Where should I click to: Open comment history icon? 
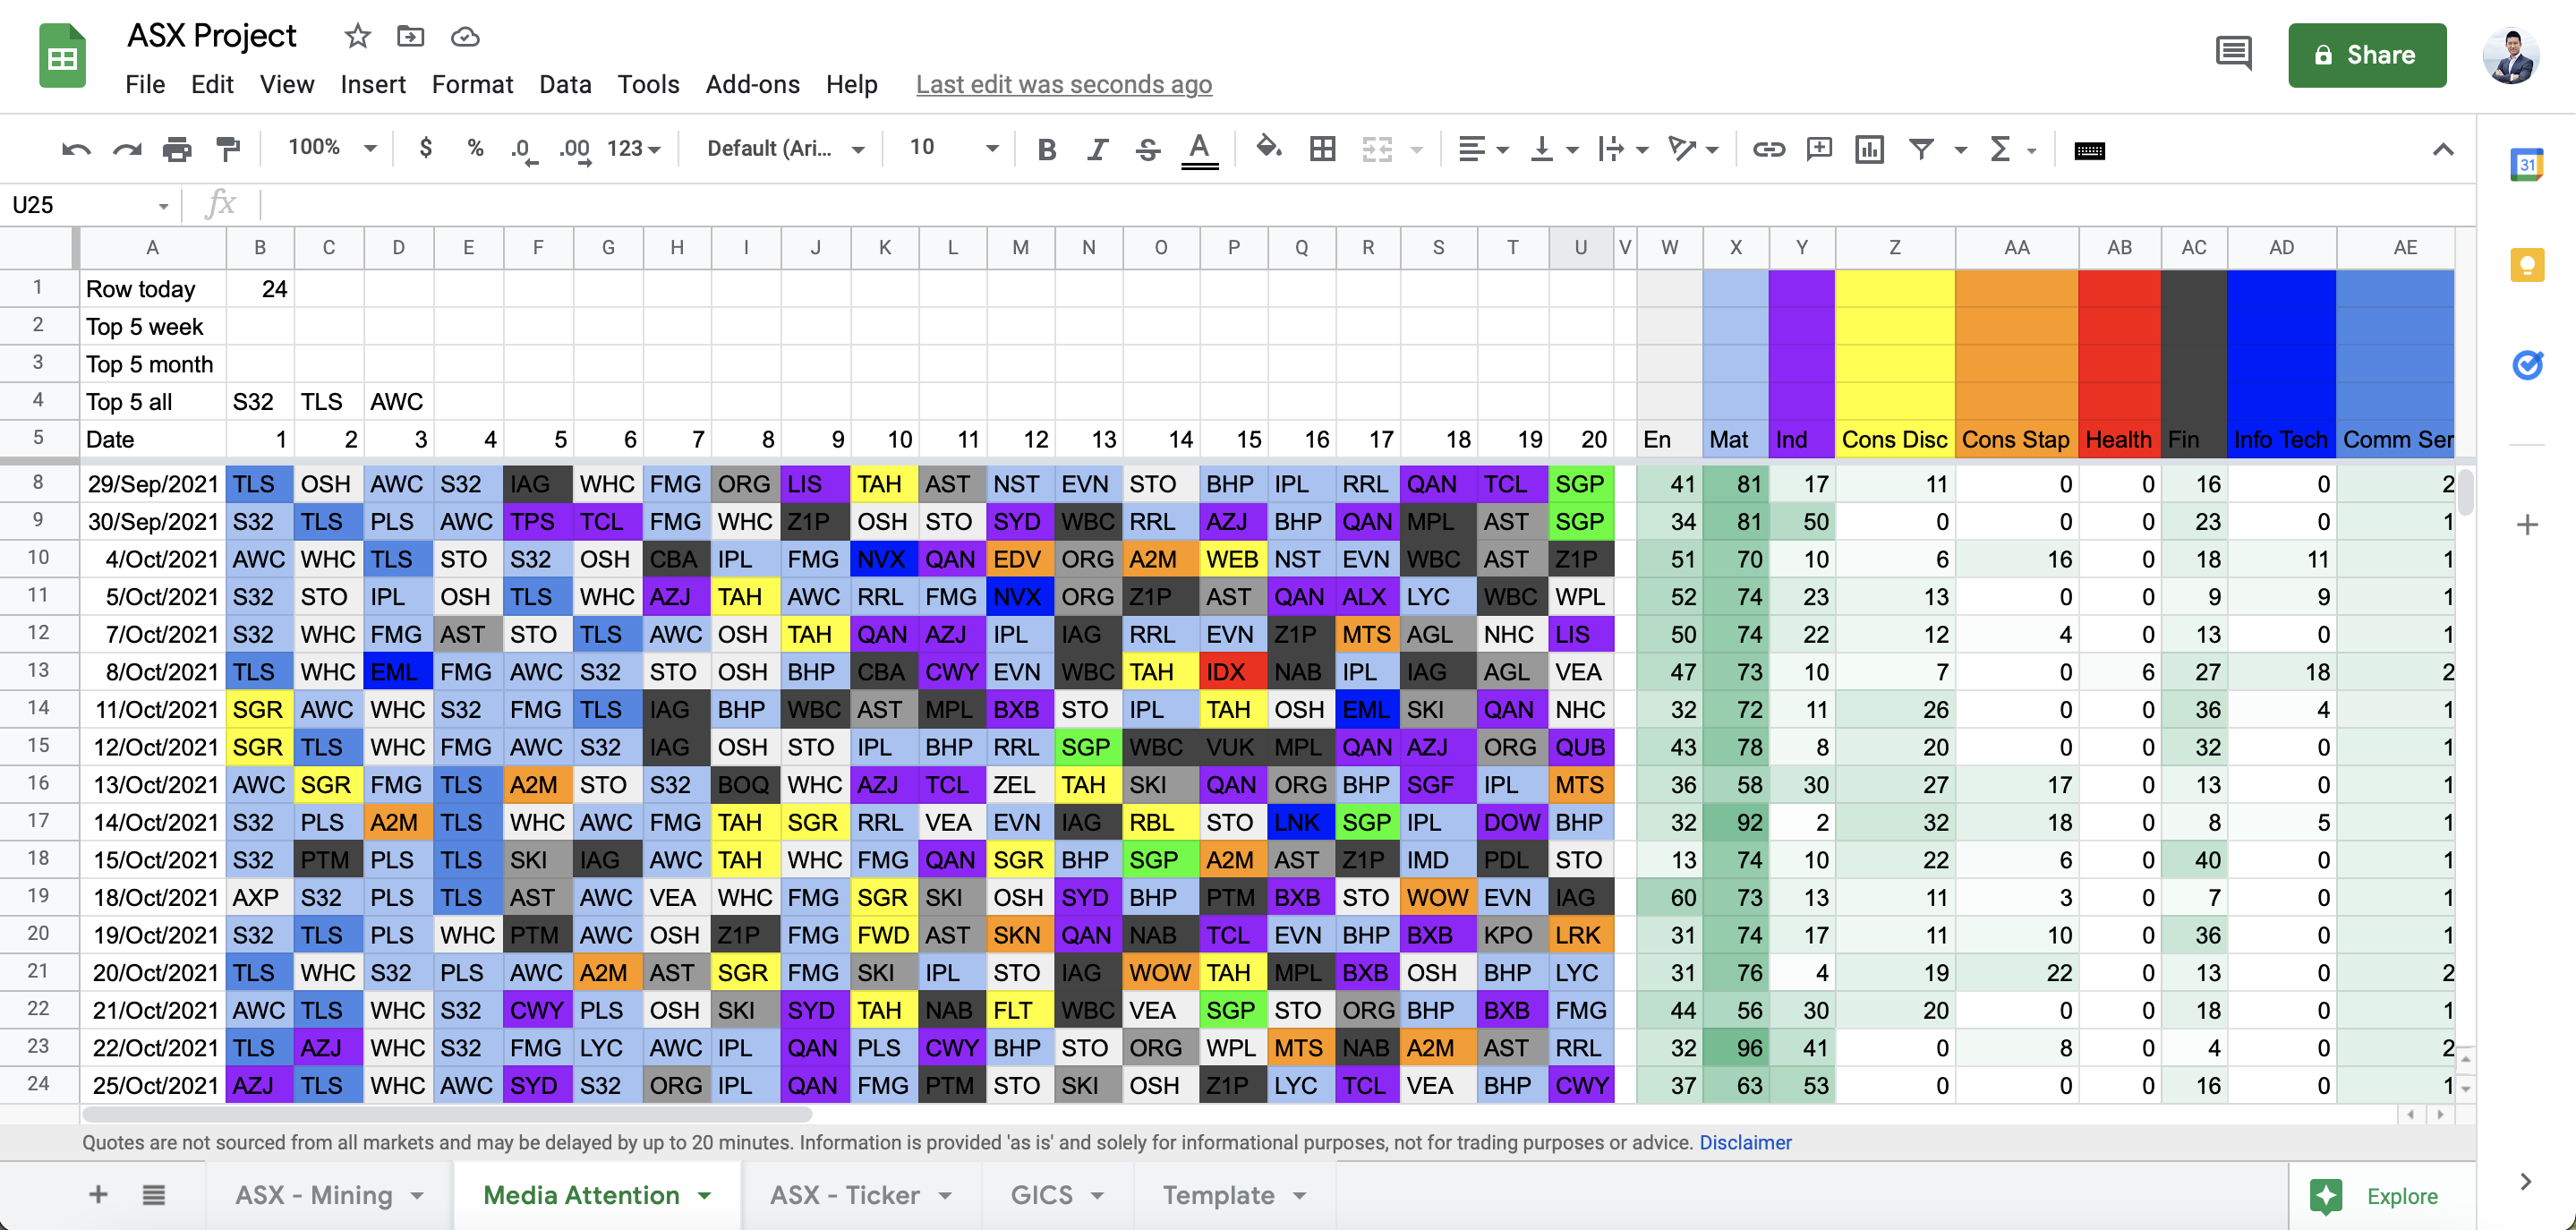point(2233,54)
